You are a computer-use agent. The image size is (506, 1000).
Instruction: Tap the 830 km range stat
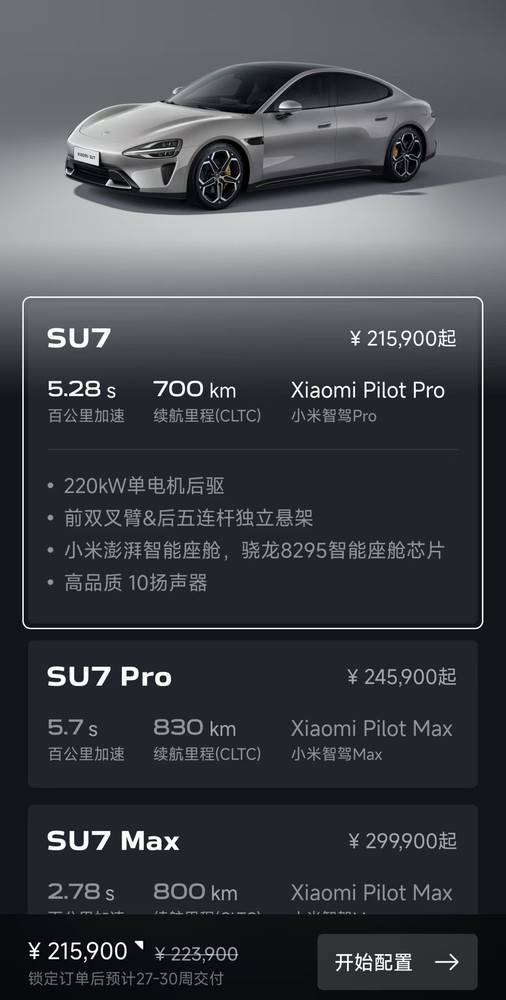click(x=195, y=728)
